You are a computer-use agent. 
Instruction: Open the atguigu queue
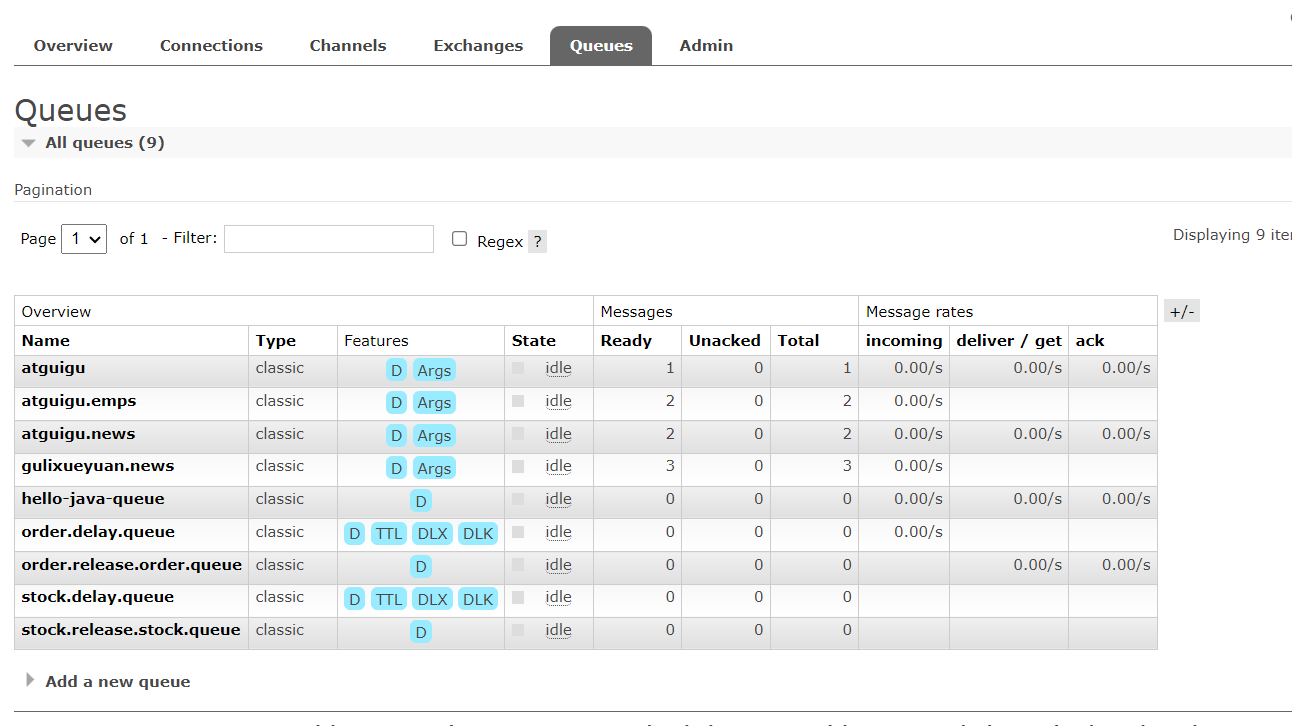(54, 368)
